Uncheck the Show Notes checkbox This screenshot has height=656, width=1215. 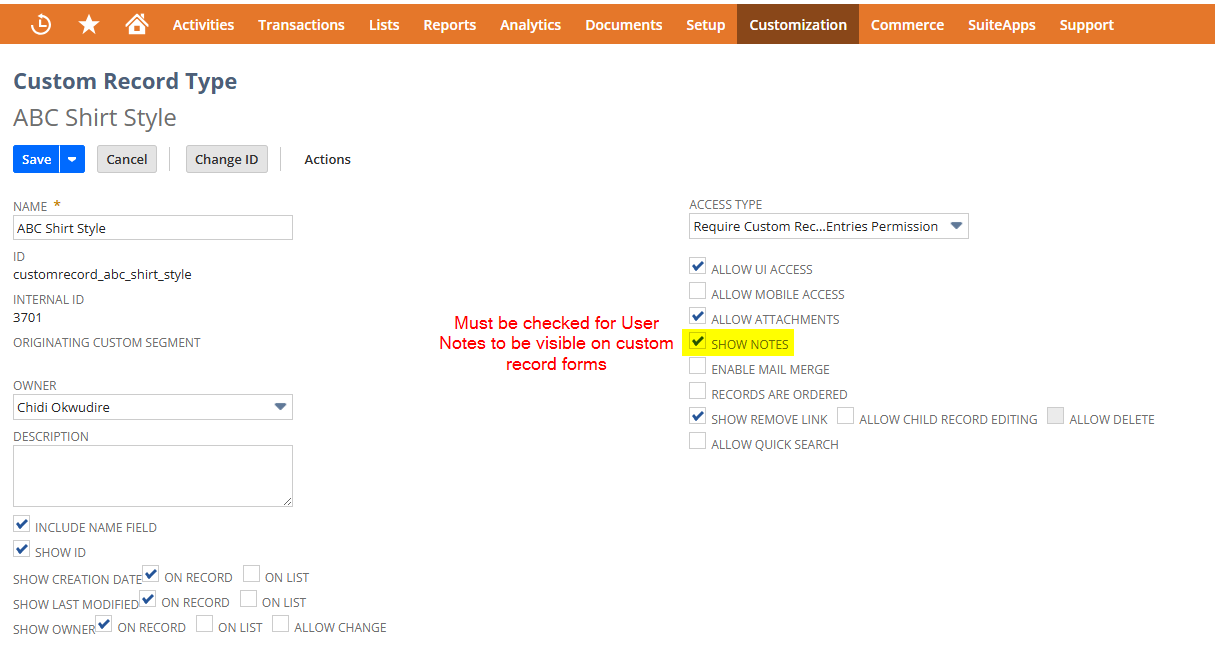pos(697,341)
